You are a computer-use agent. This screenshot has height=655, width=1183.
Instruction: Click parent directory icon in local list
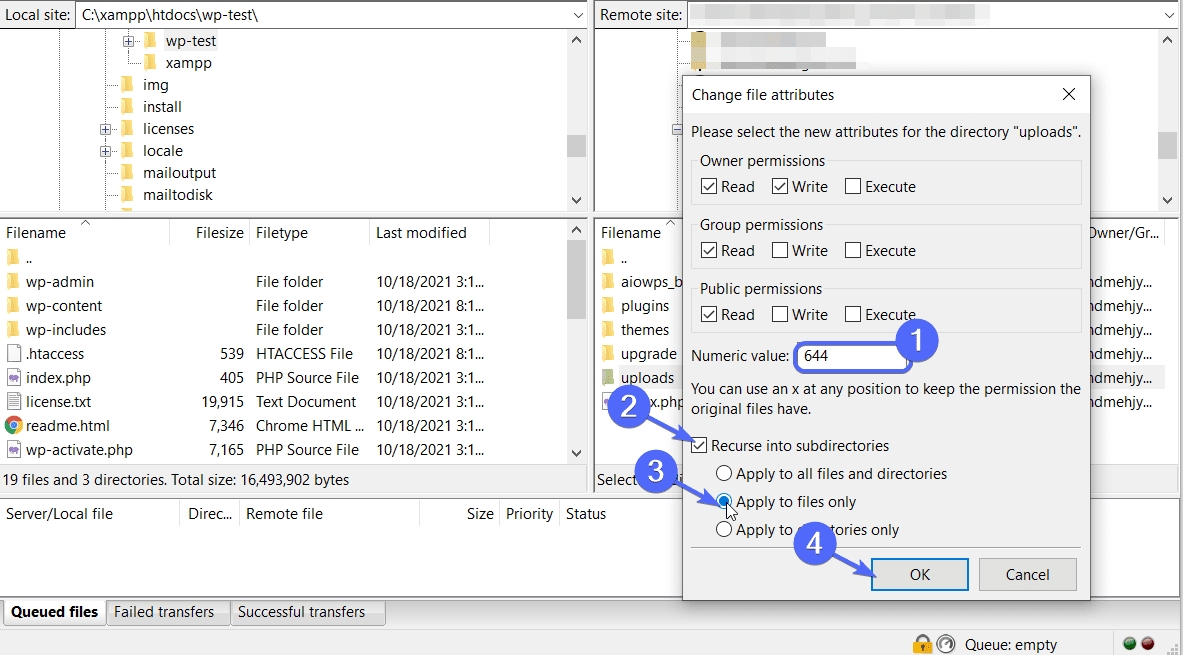click(13, 257)
